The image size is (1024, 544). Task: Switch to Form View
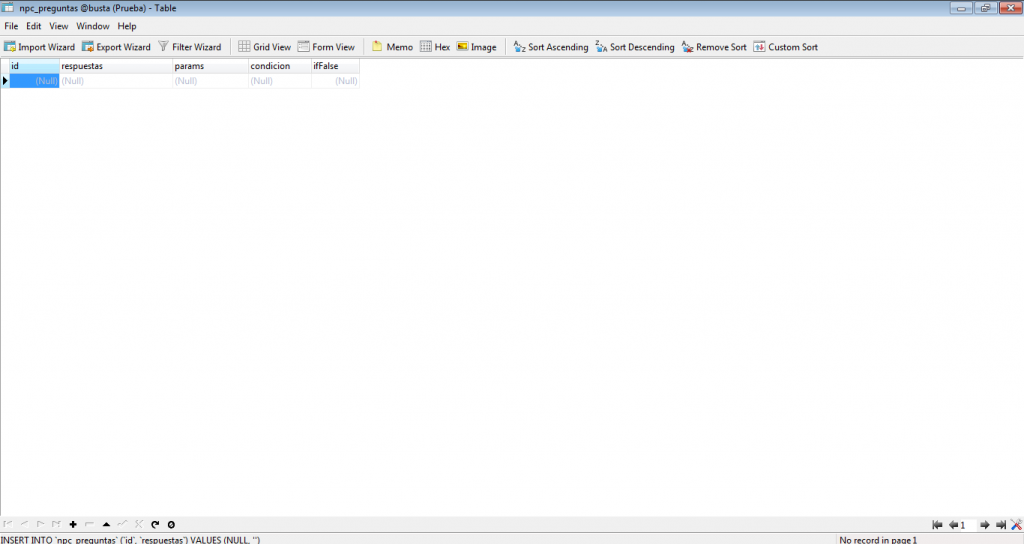click(x=326, y=47)
